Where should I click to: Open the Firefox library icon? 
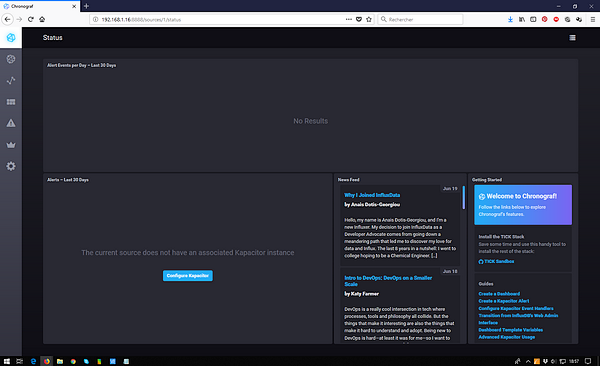tap(522, 19)
